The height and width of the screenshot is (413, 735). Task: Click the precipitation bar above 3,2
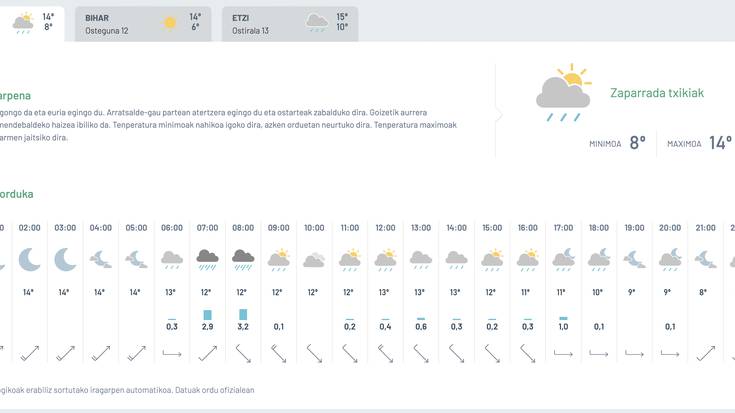pos(243,314)
